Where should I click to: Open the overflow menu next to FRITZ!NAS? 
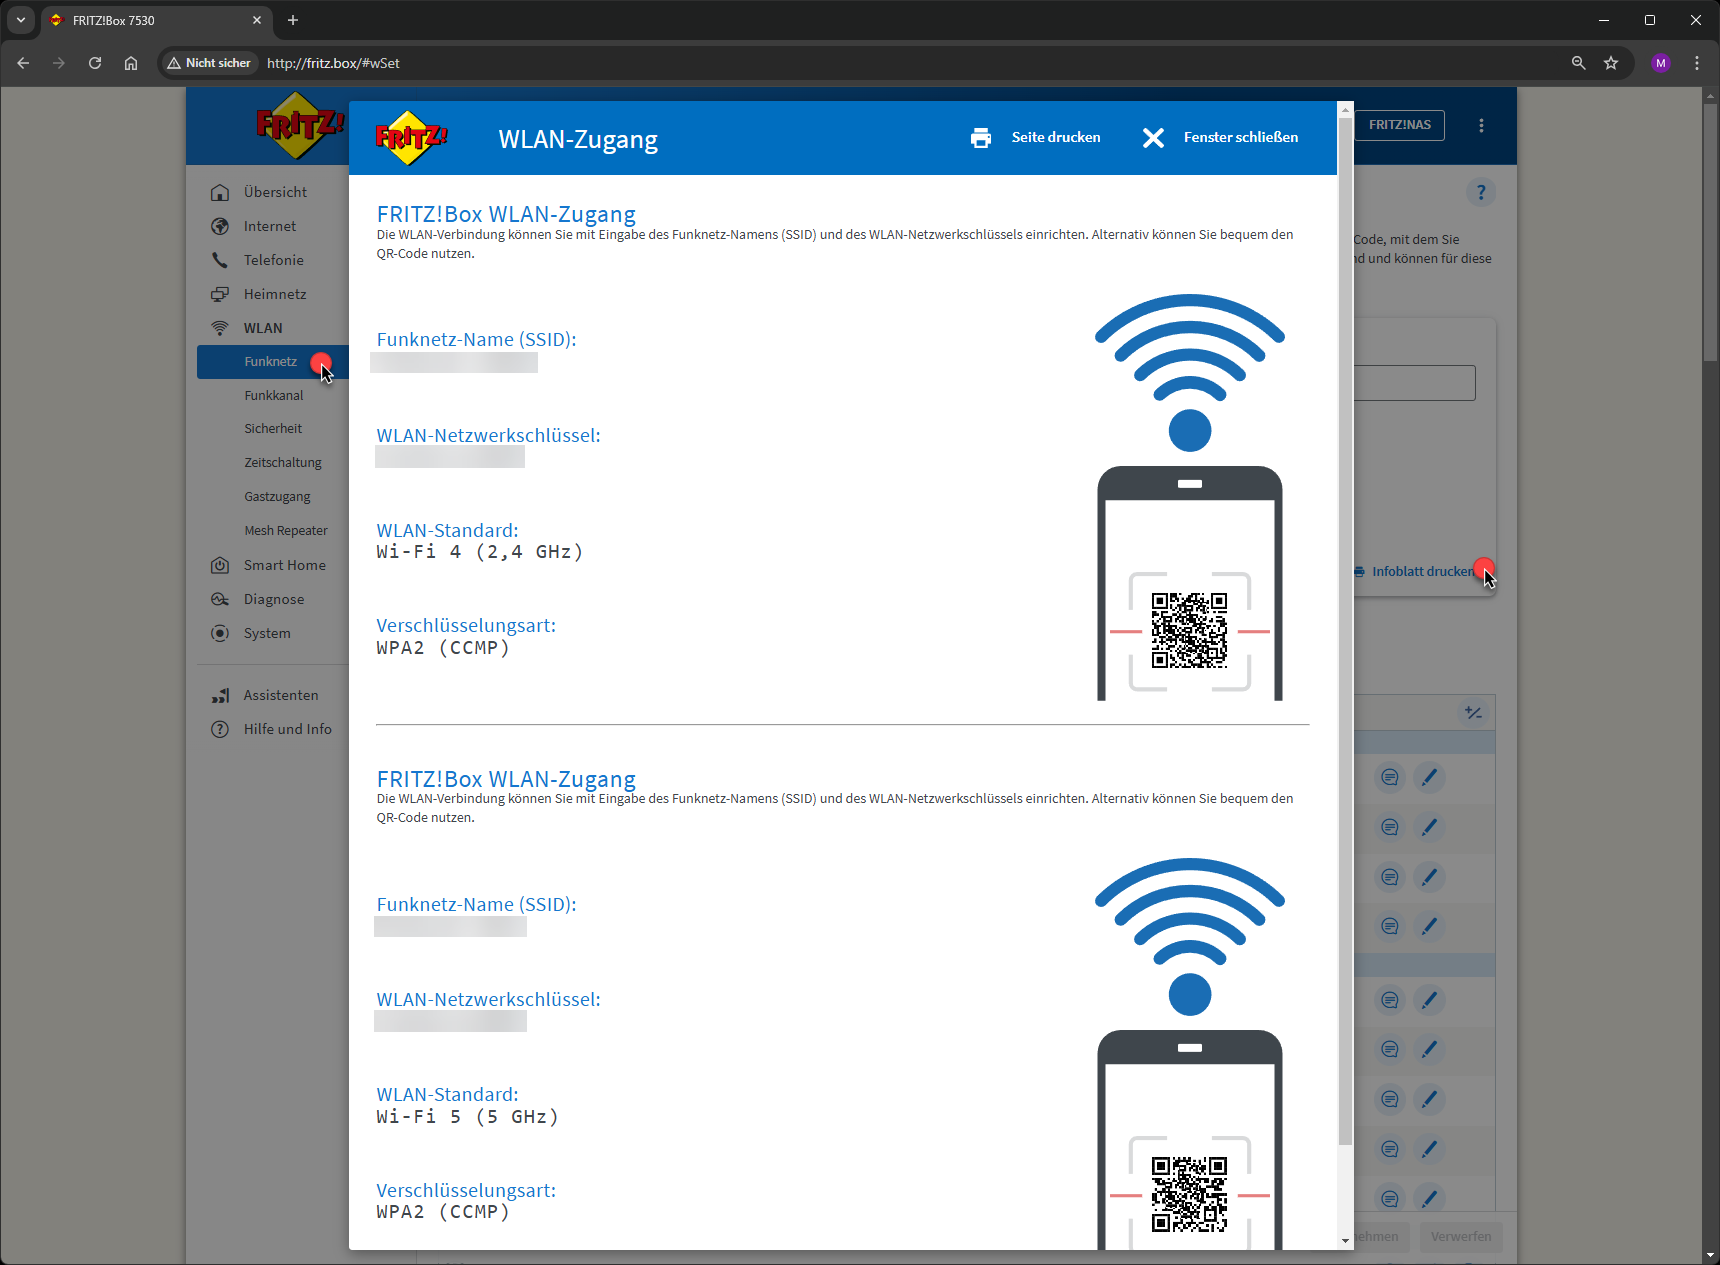1481,125
